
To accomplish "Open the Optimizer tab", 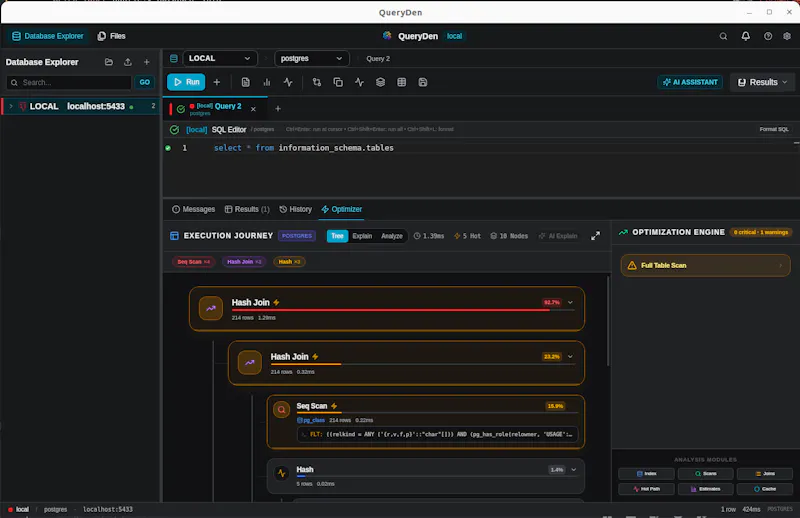I will [342, 209].
